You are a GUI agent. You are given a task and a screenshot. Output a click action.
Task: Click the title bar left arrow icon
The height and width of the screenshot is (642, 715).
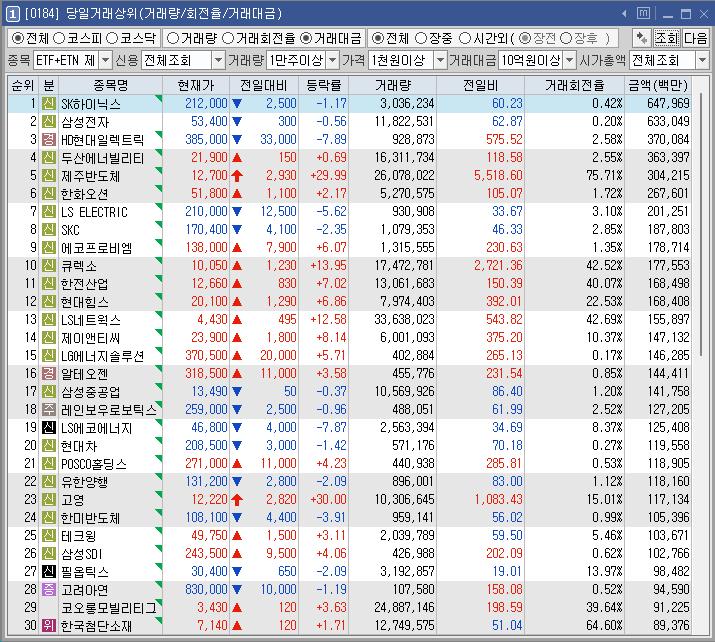point(624,14)
